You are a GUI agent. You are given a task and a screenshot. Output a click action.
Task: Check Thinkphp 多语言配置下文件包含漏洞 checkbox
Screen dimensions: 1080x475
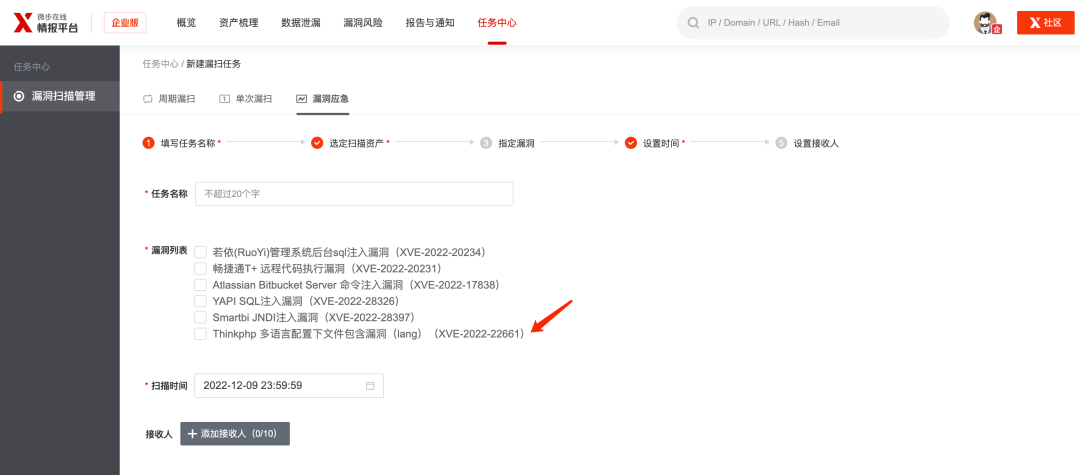[x=200, y=334]
